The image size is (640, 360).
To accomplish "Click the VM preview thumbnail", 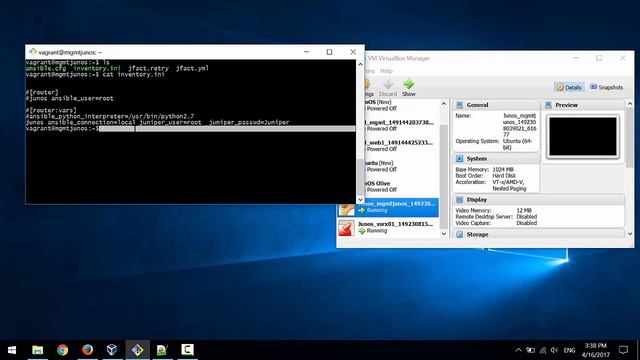I will [583, 136].
